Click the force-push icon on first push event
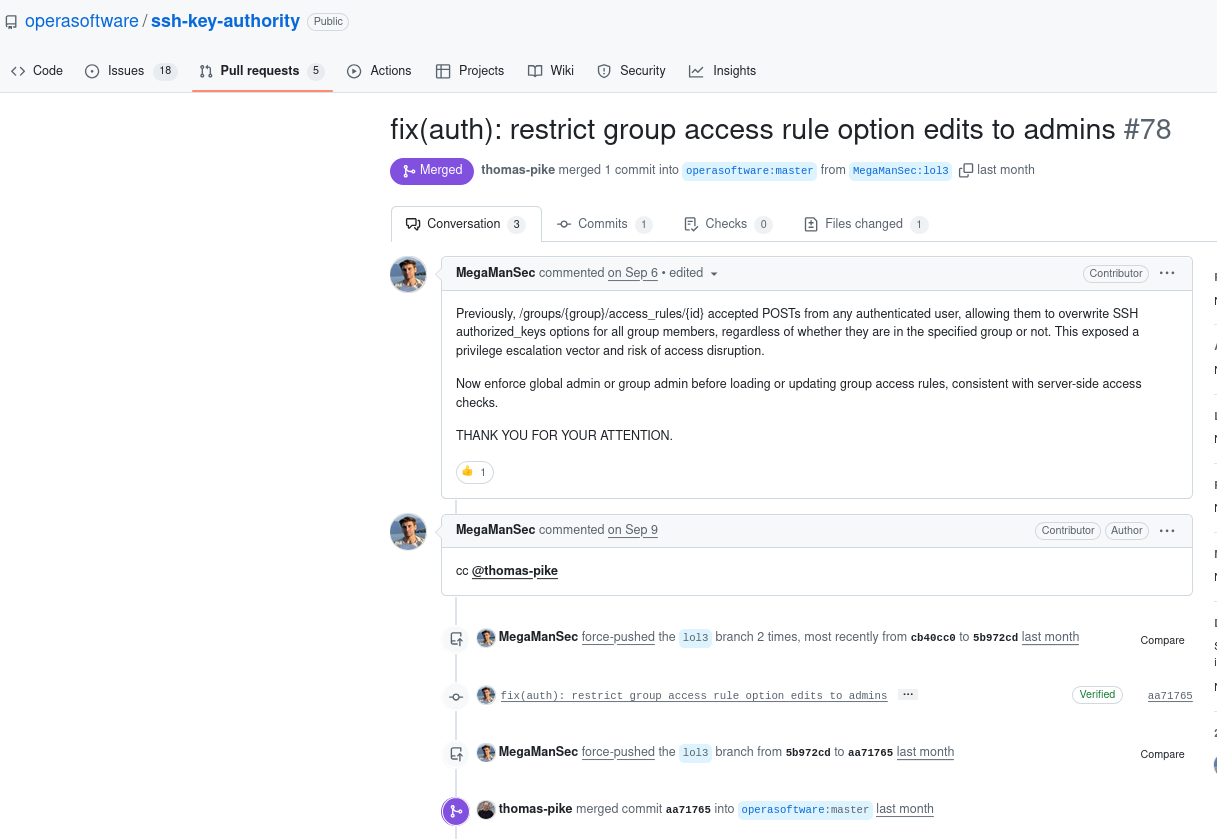Viewport: 1217px width, 839px height. pyautogui.click(x=455, y=638)
